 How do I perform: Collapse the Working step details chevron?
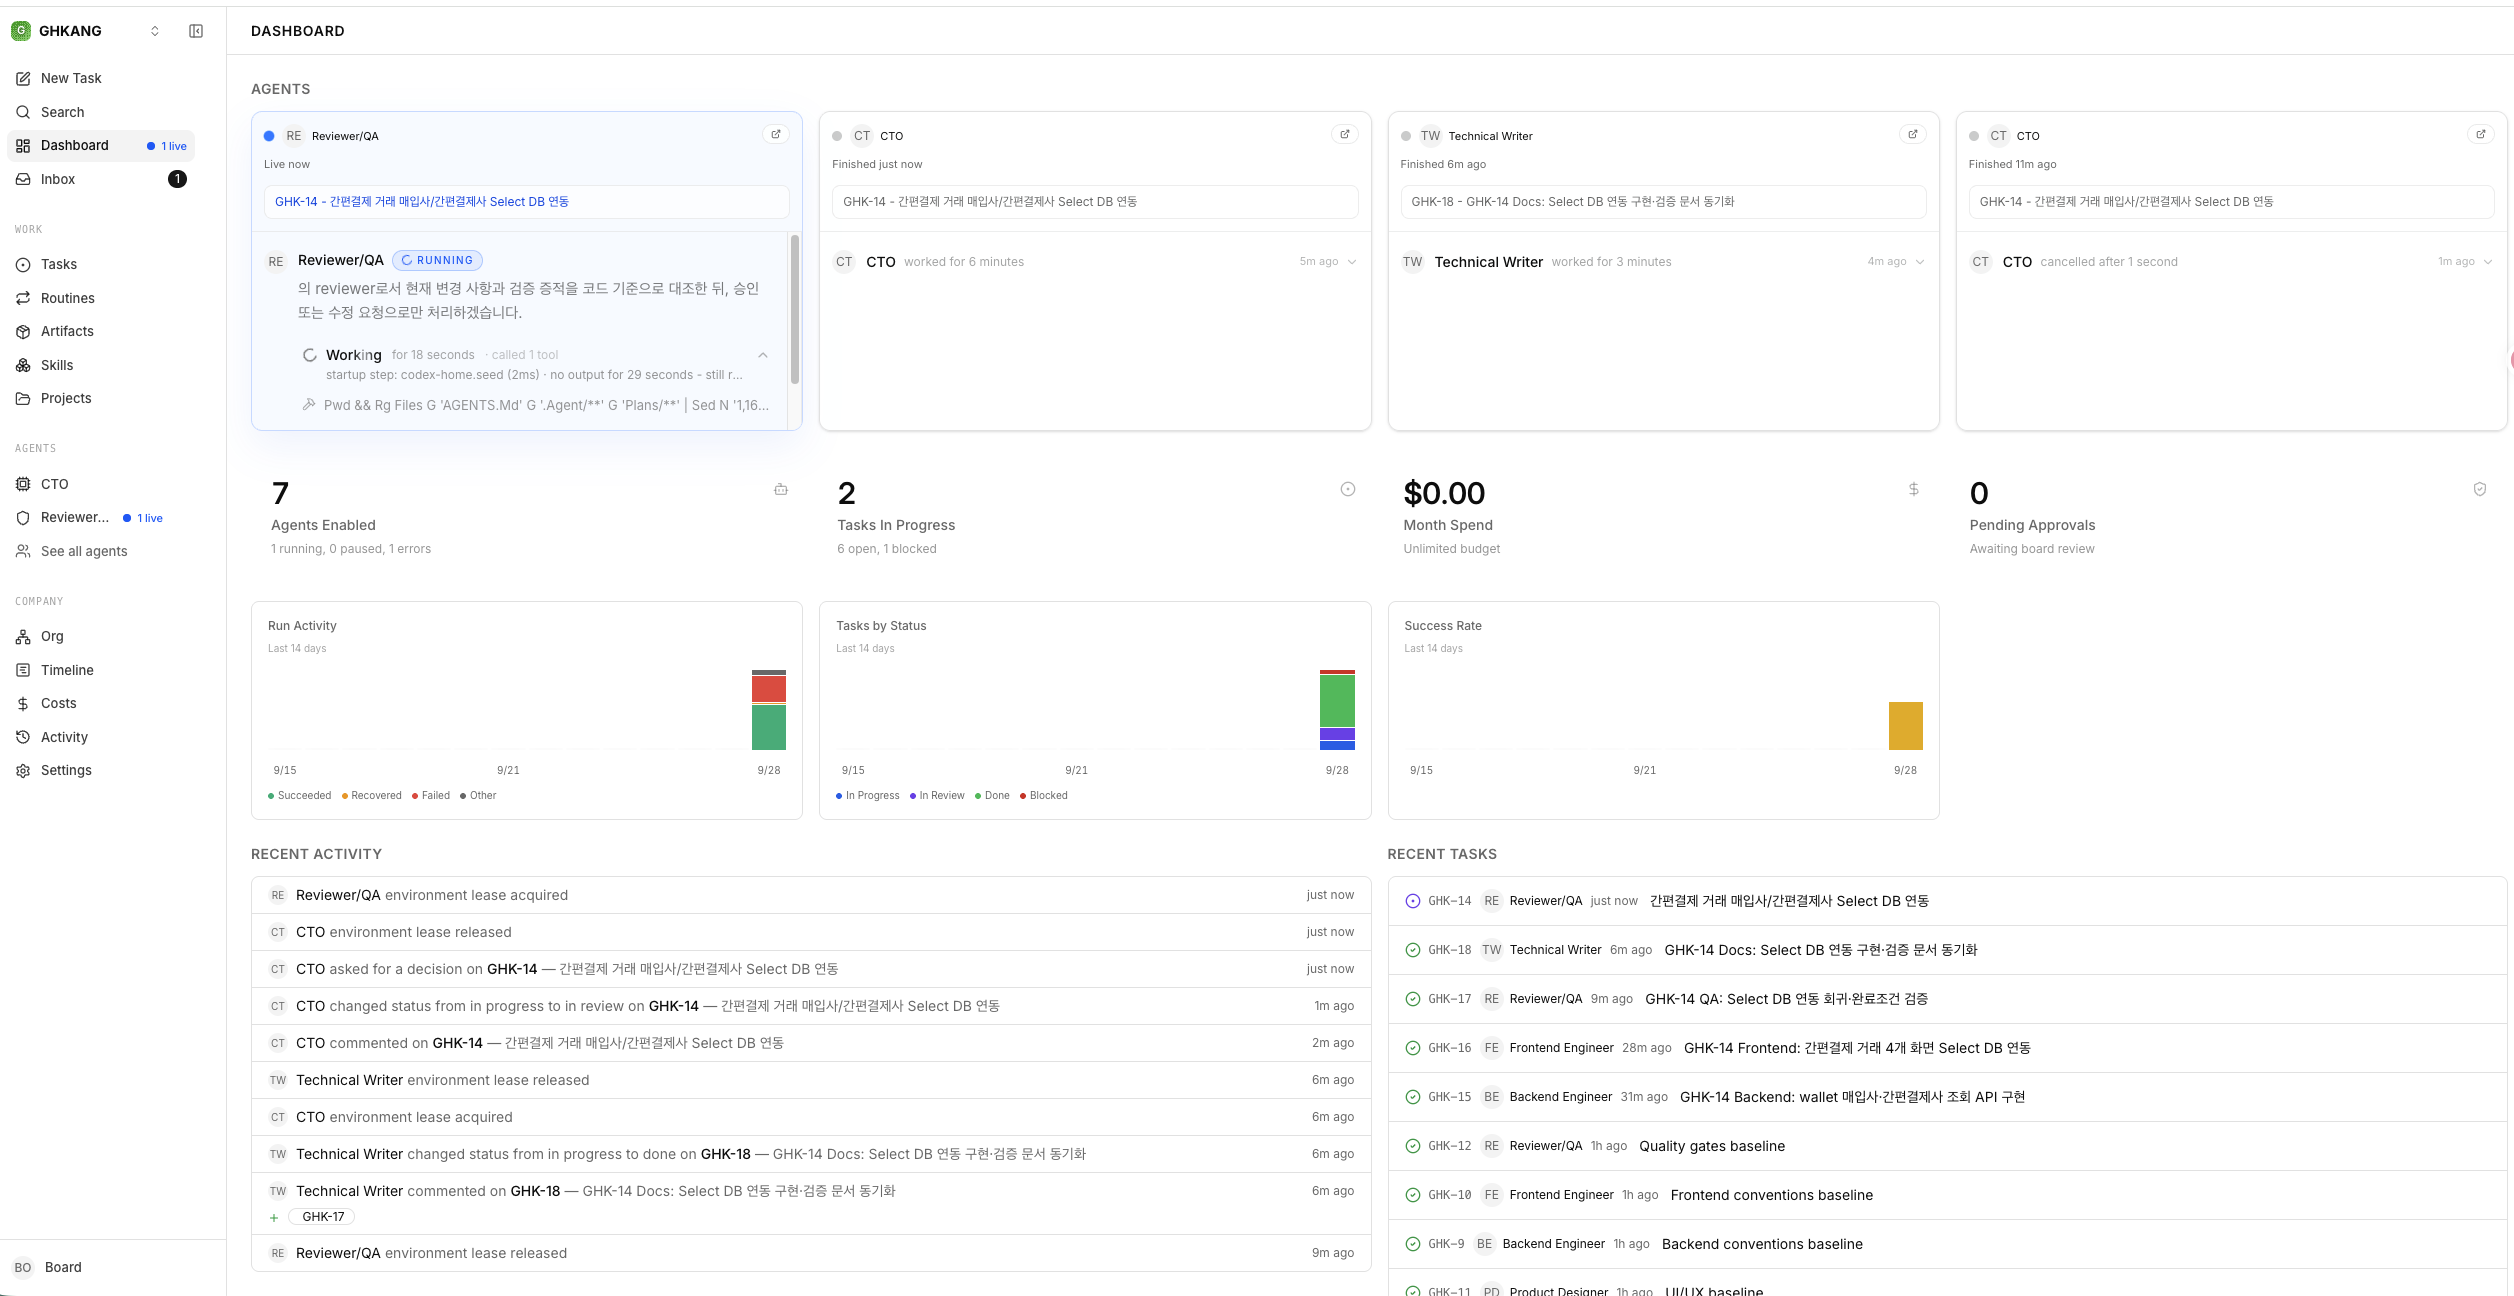[x=763, y=355]
